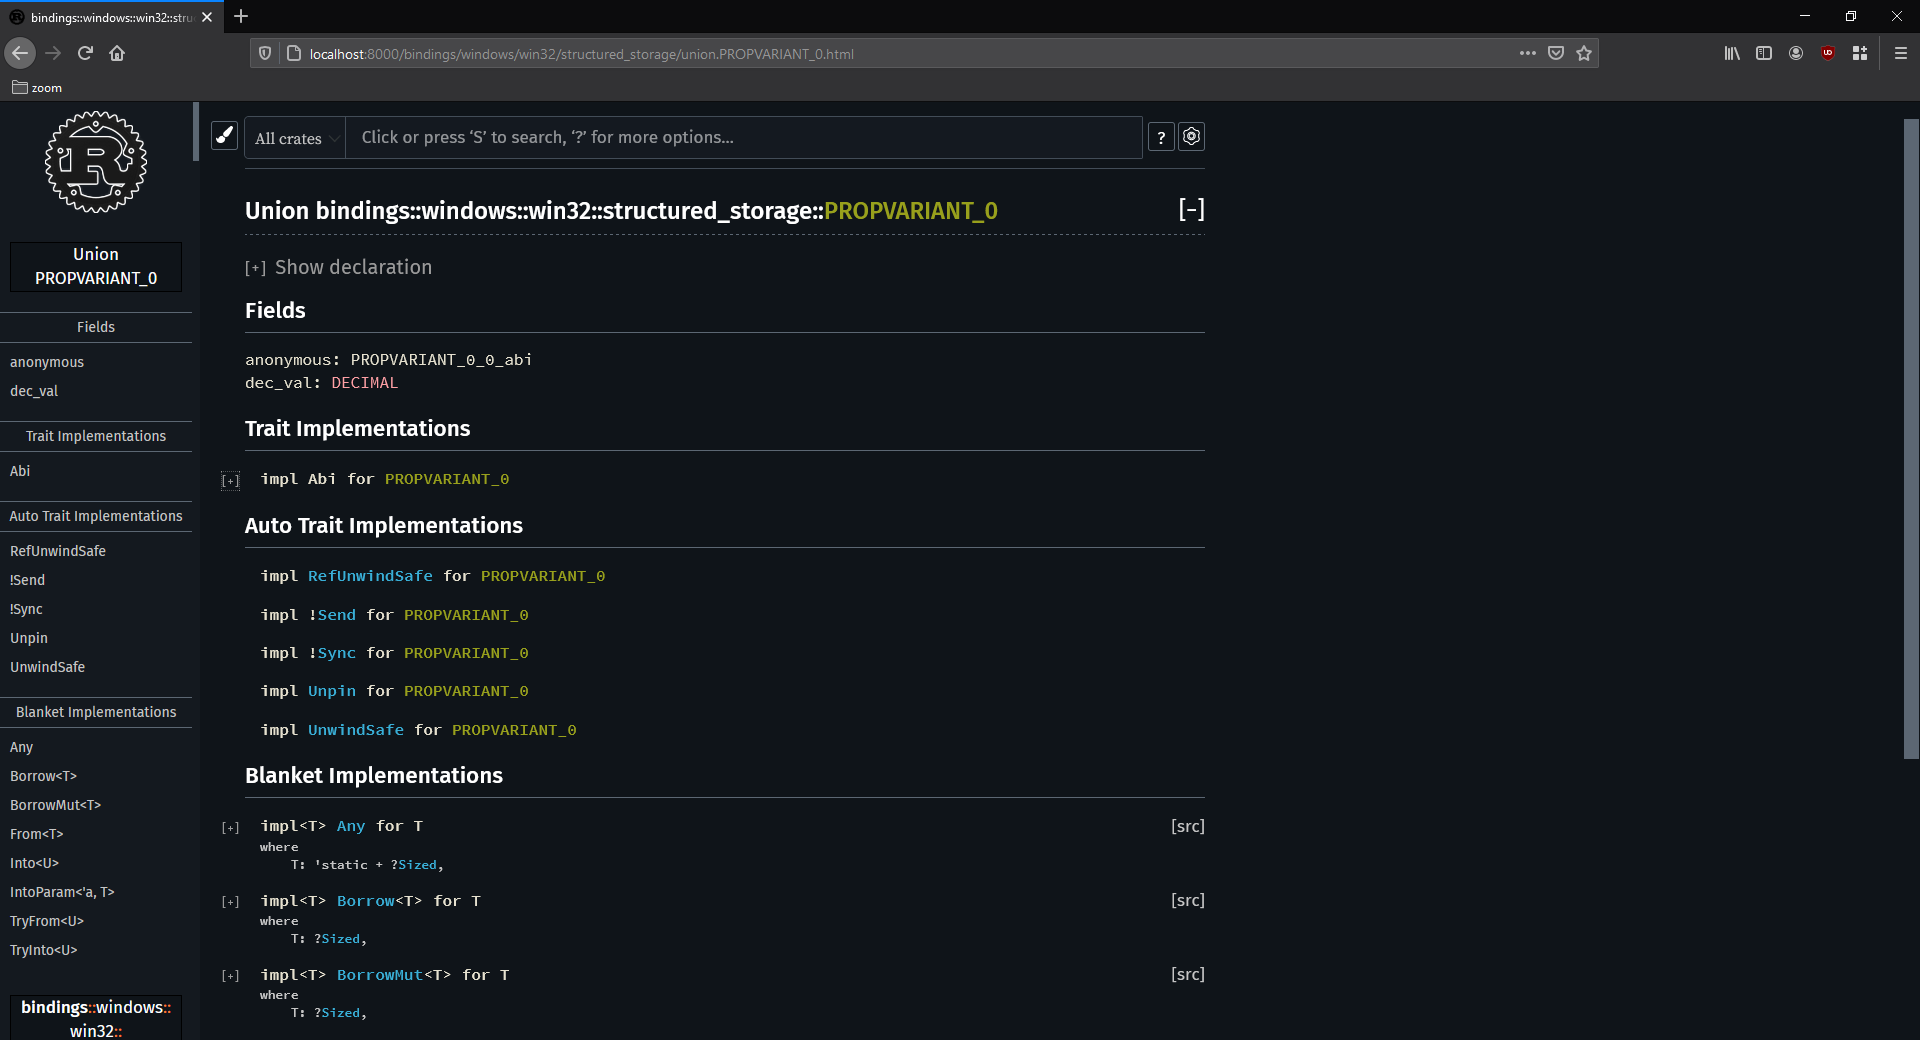The width and height of the screenshot is (1920, 1040).
Task: Expand the impl BorrowMut<T> for T block
Action: 230,976
